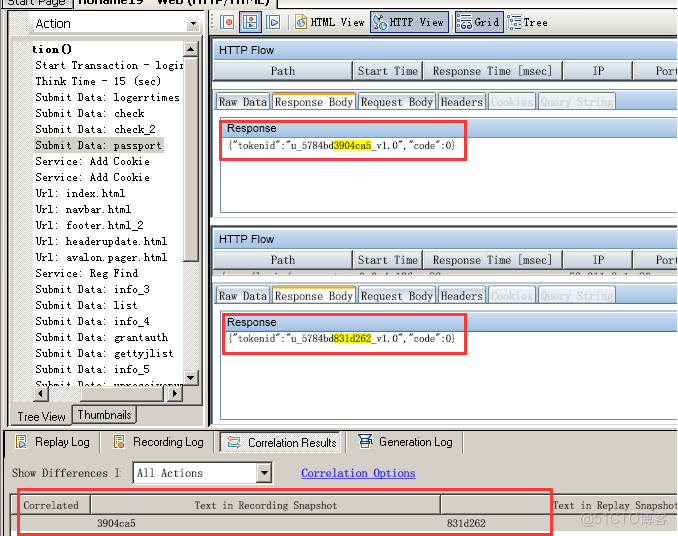Open the Recording Log tab
The image size is (678, 536).
pos(158,442)
